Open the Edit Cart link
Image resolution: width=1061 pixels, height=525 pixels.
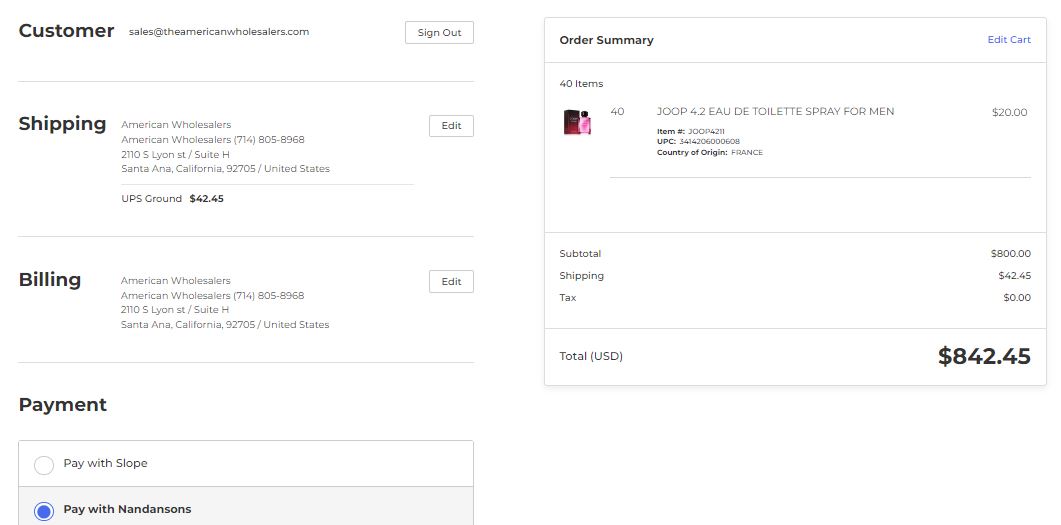pos(1009,40)
